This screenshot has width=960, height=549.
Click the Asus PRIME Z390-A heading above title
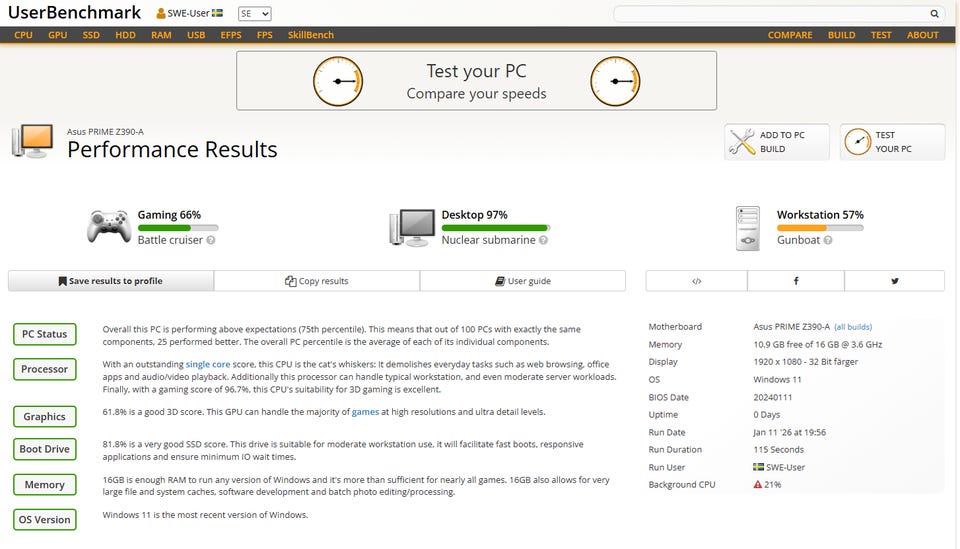click(x=105, y=132)
